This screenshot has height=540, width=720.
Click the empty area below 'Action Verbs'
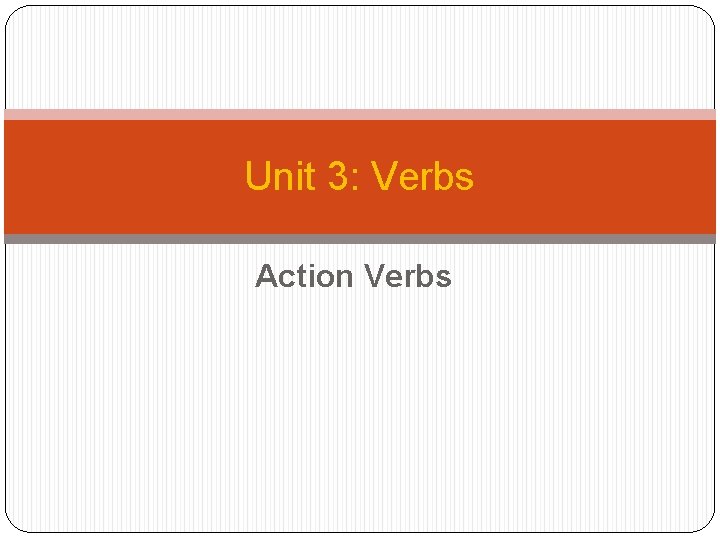click(360, 410)
